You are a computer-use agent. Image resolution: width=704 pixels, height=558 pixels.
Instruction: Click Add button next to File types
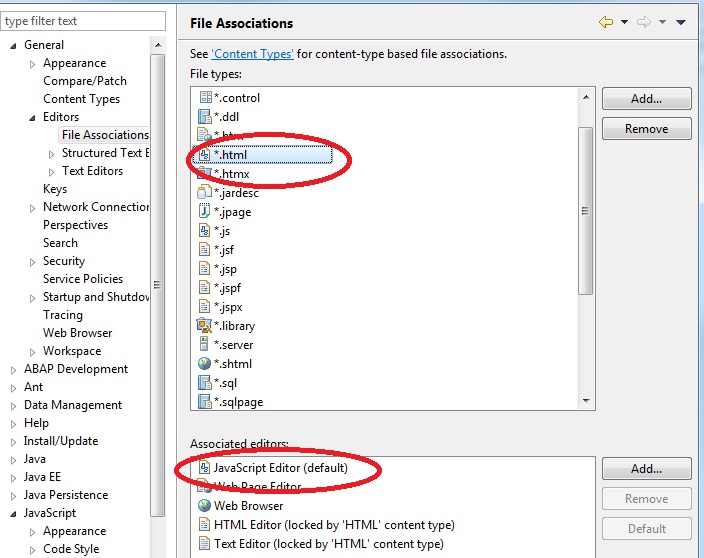pos(646,99)
